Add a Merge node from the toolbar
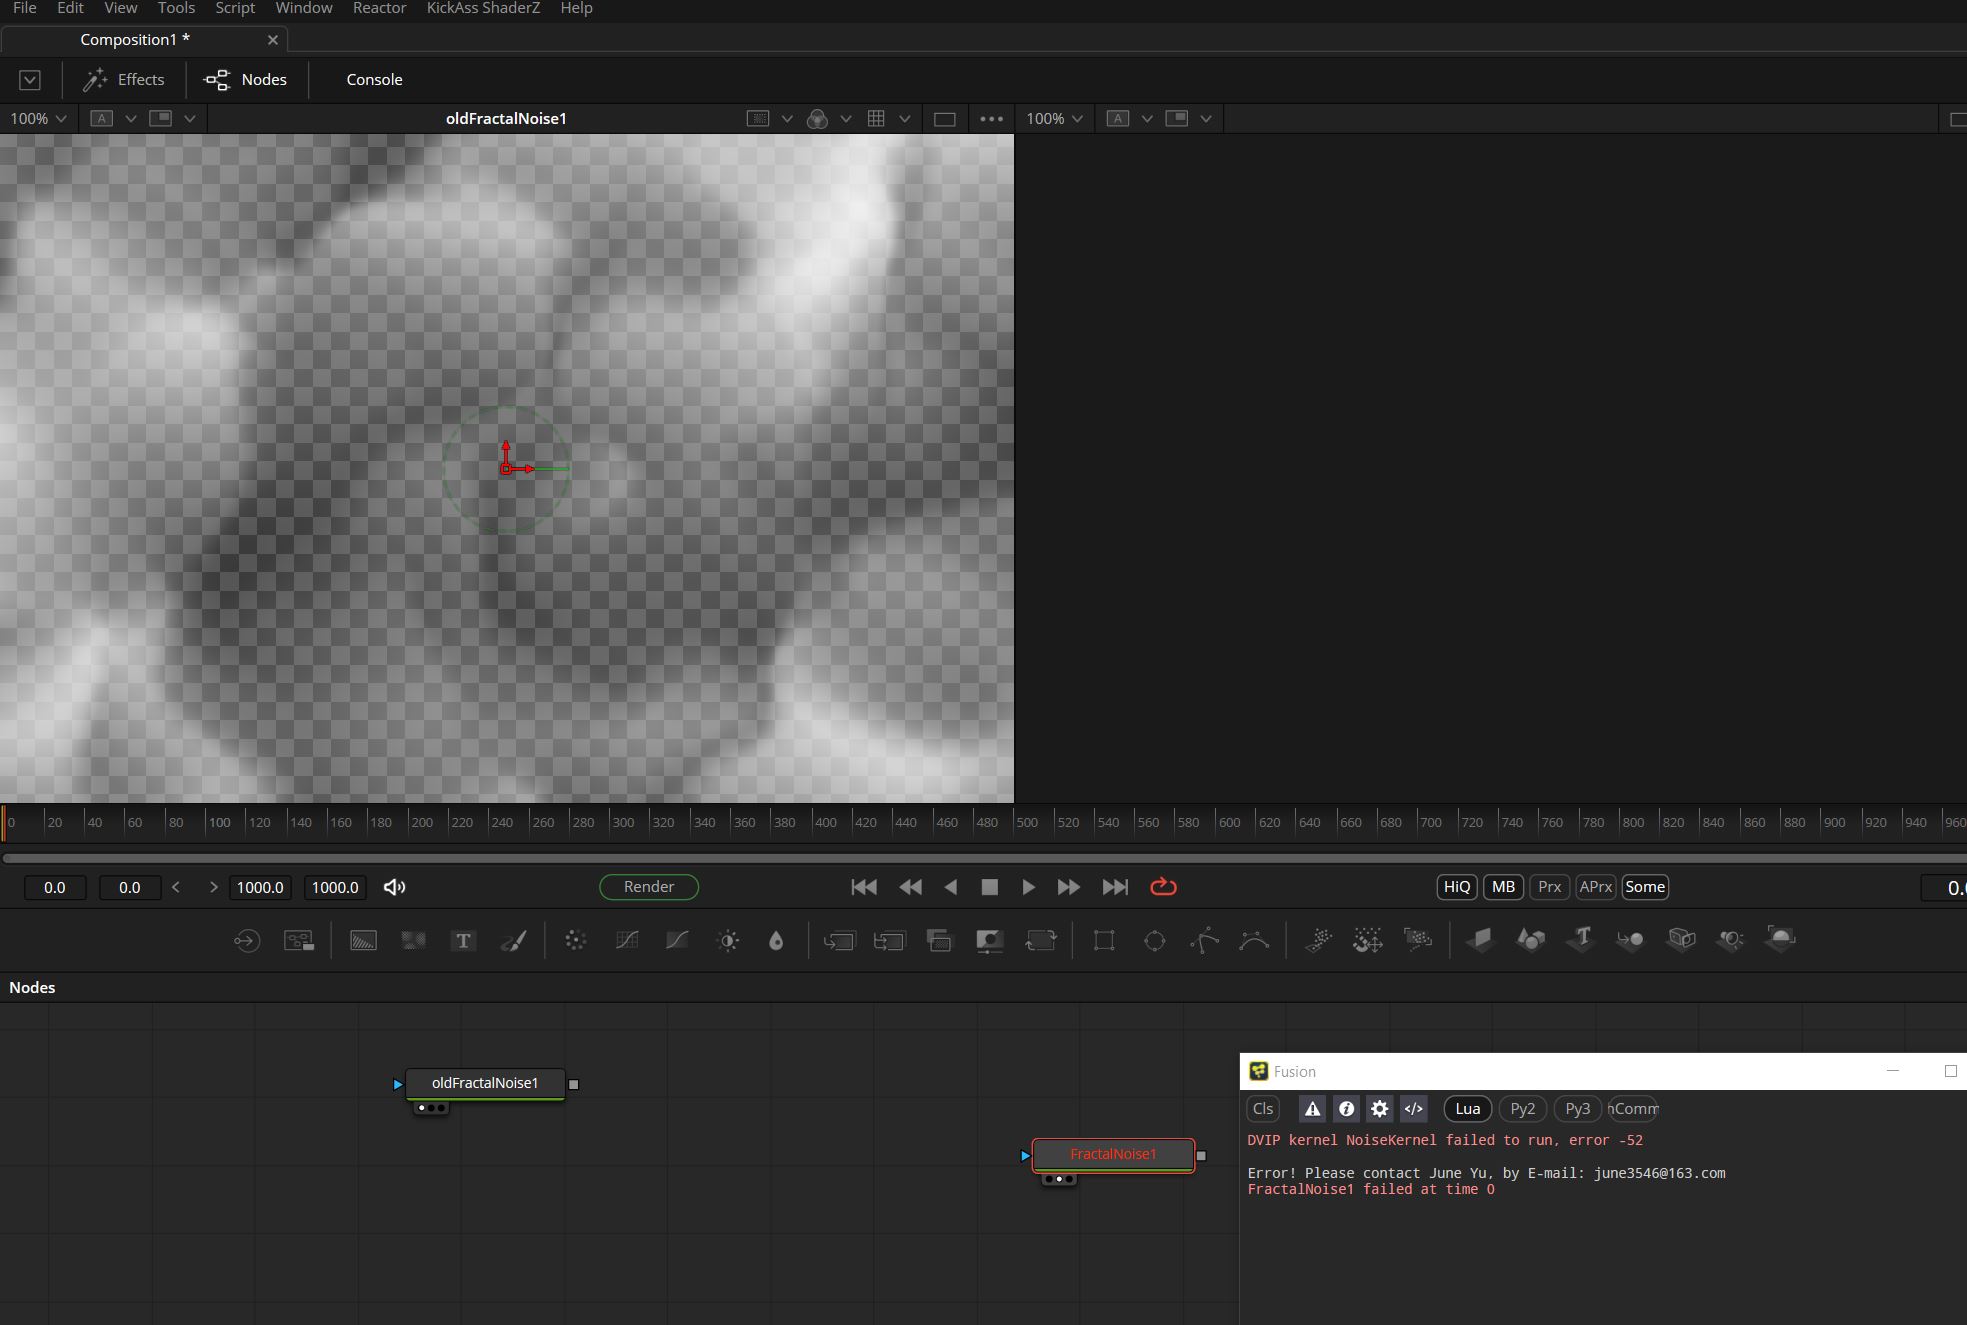 [839, 940]
